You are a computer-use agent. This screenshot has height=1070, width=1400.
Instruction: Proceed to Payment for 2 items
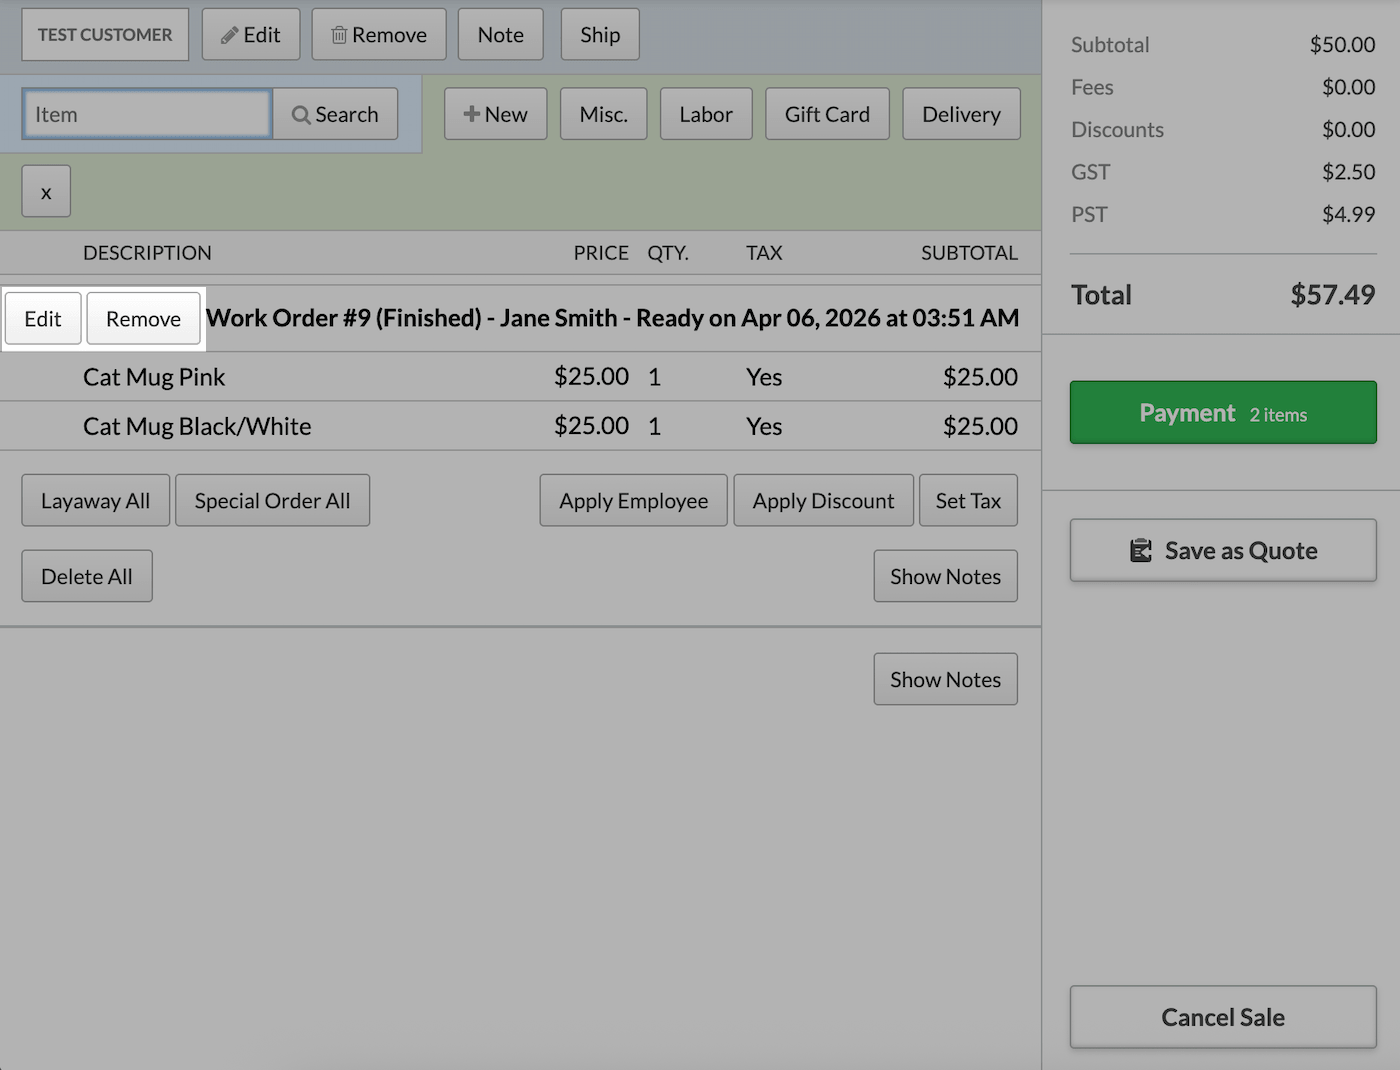tap(1223, 412)
